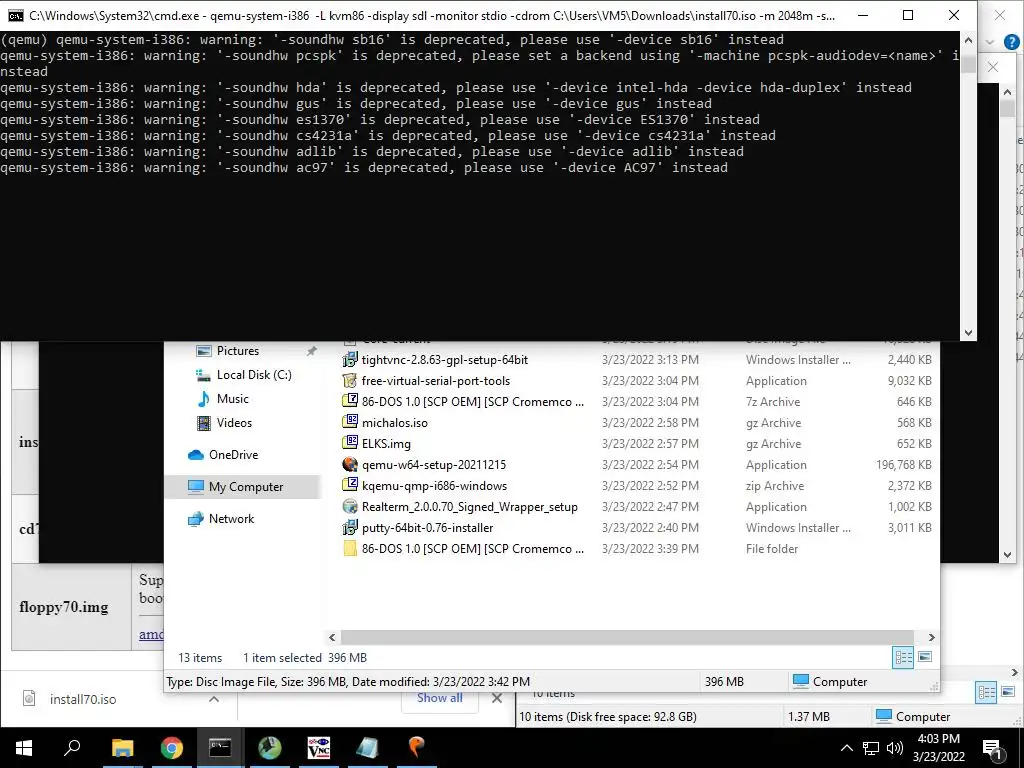Open the notebook-shaped taskbar app
This screenshot has width=1024, height=768.
pos(367,748)
